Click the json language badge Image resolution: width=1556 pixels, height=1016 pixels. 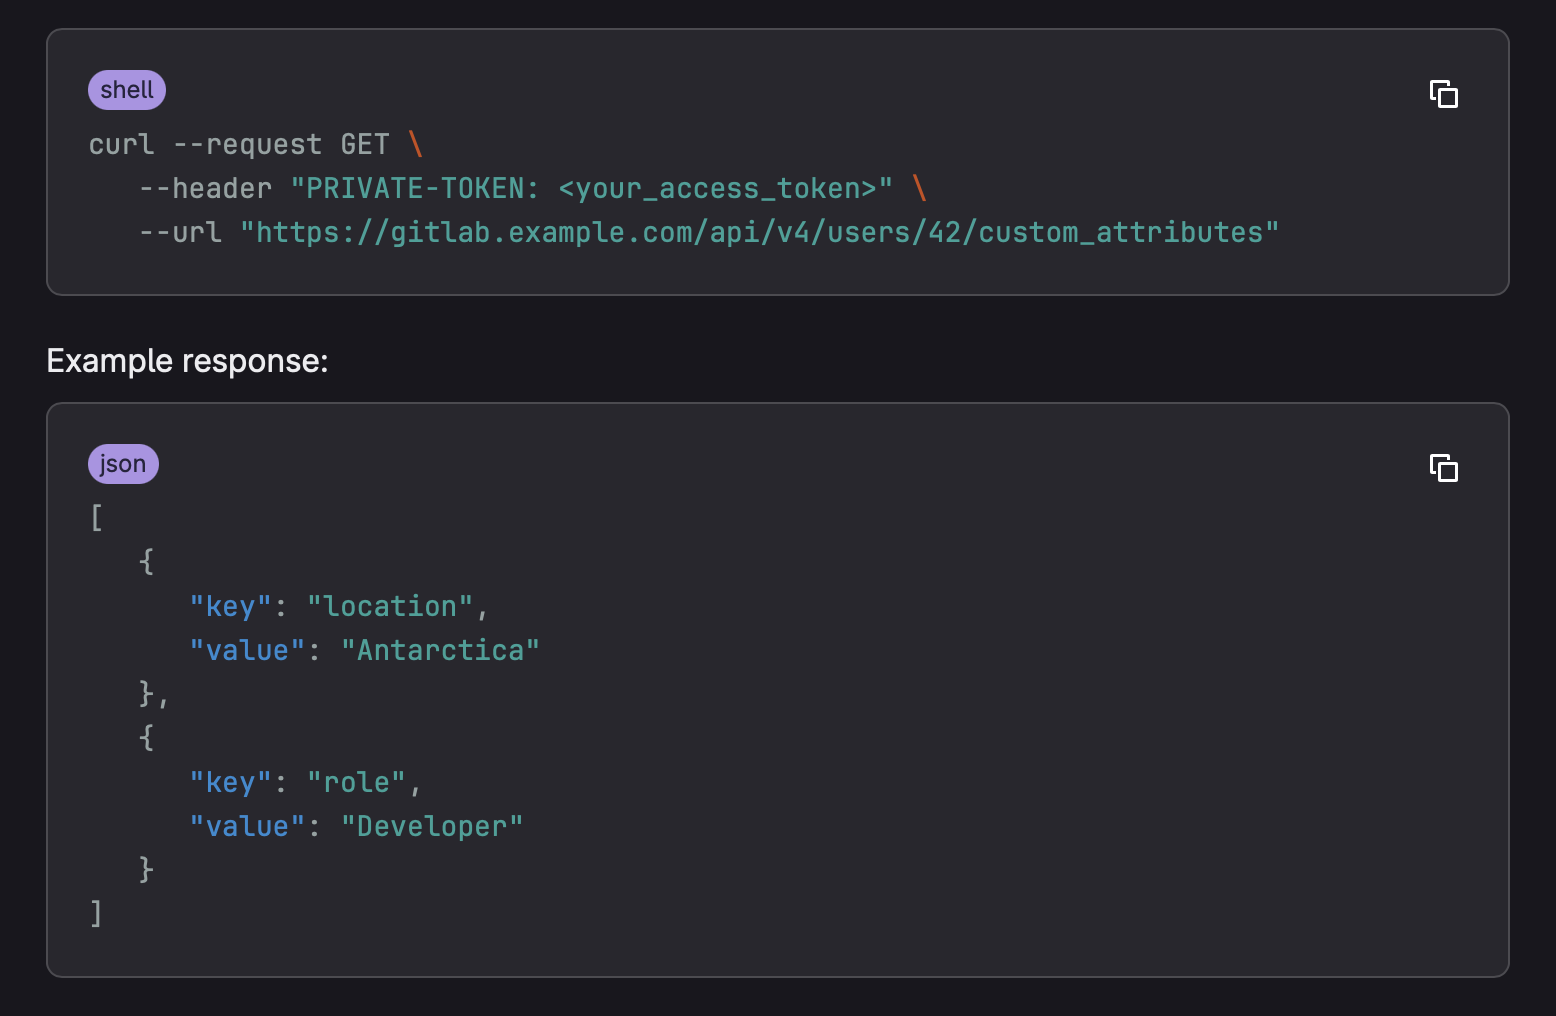coord(123,464)
